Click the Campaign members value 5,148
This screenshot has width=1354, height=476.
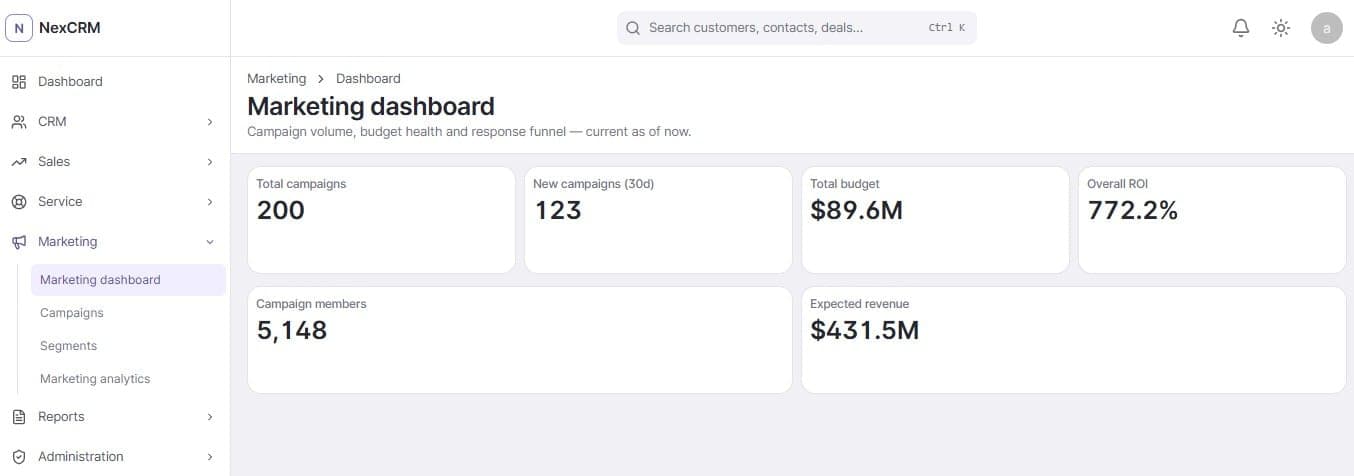click(x=292, y=330)
